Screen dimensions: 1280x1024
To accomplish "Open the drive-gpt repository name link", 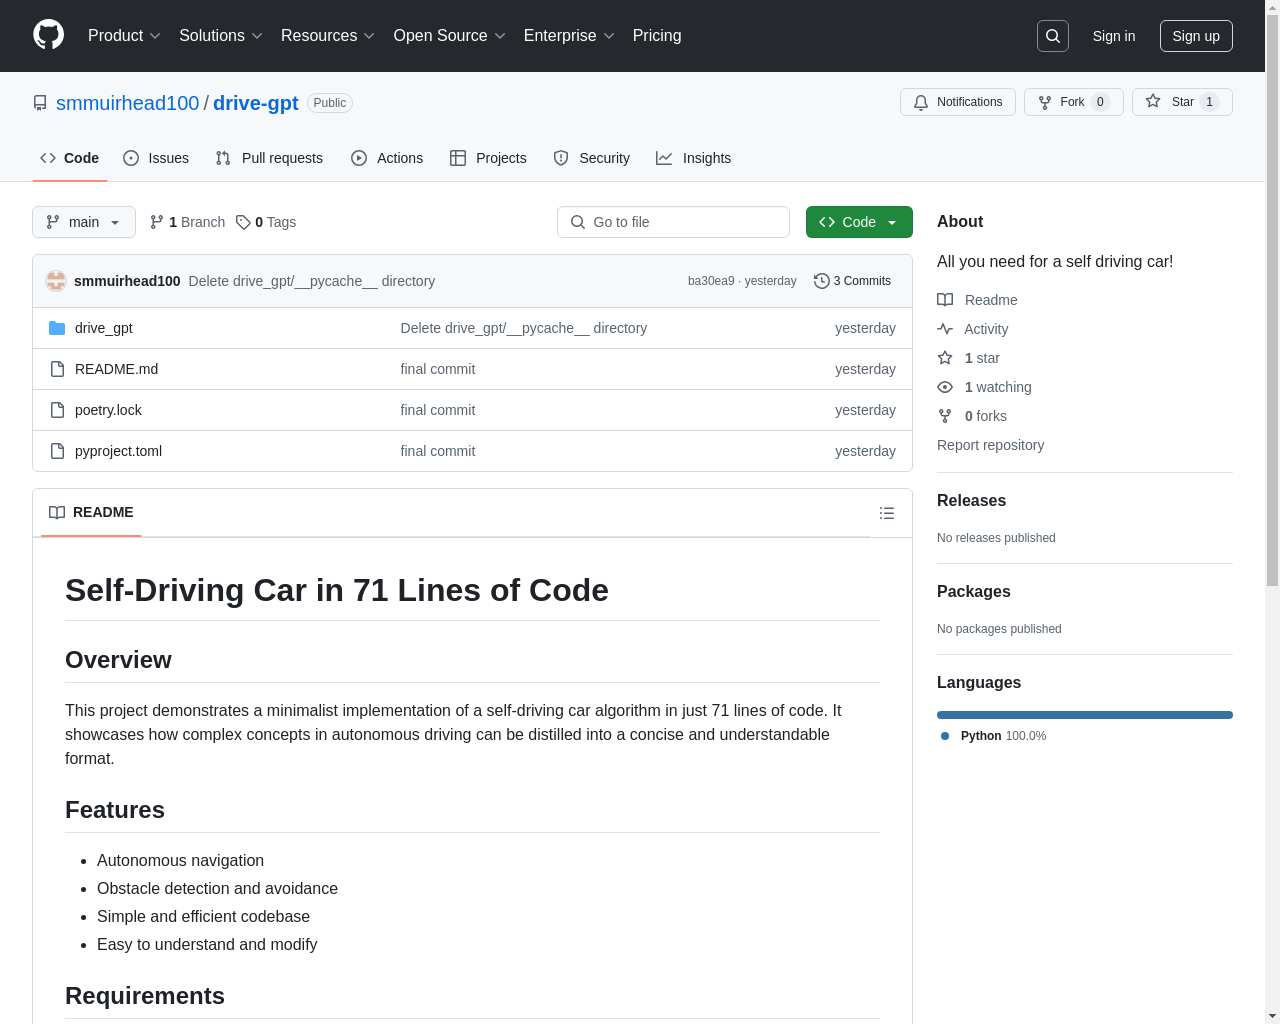I will (256, 103).
